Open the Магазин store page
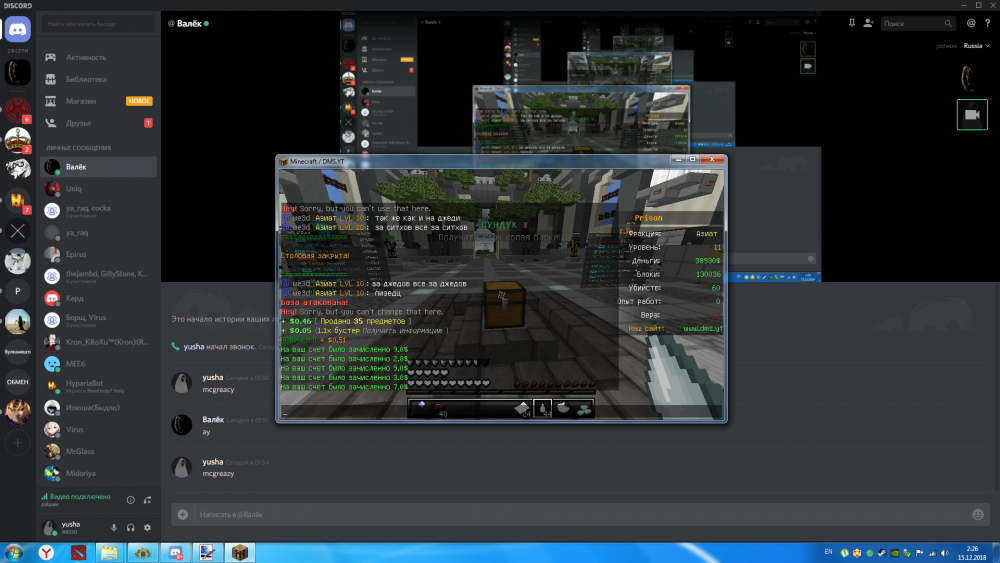 tap(81, 101)
